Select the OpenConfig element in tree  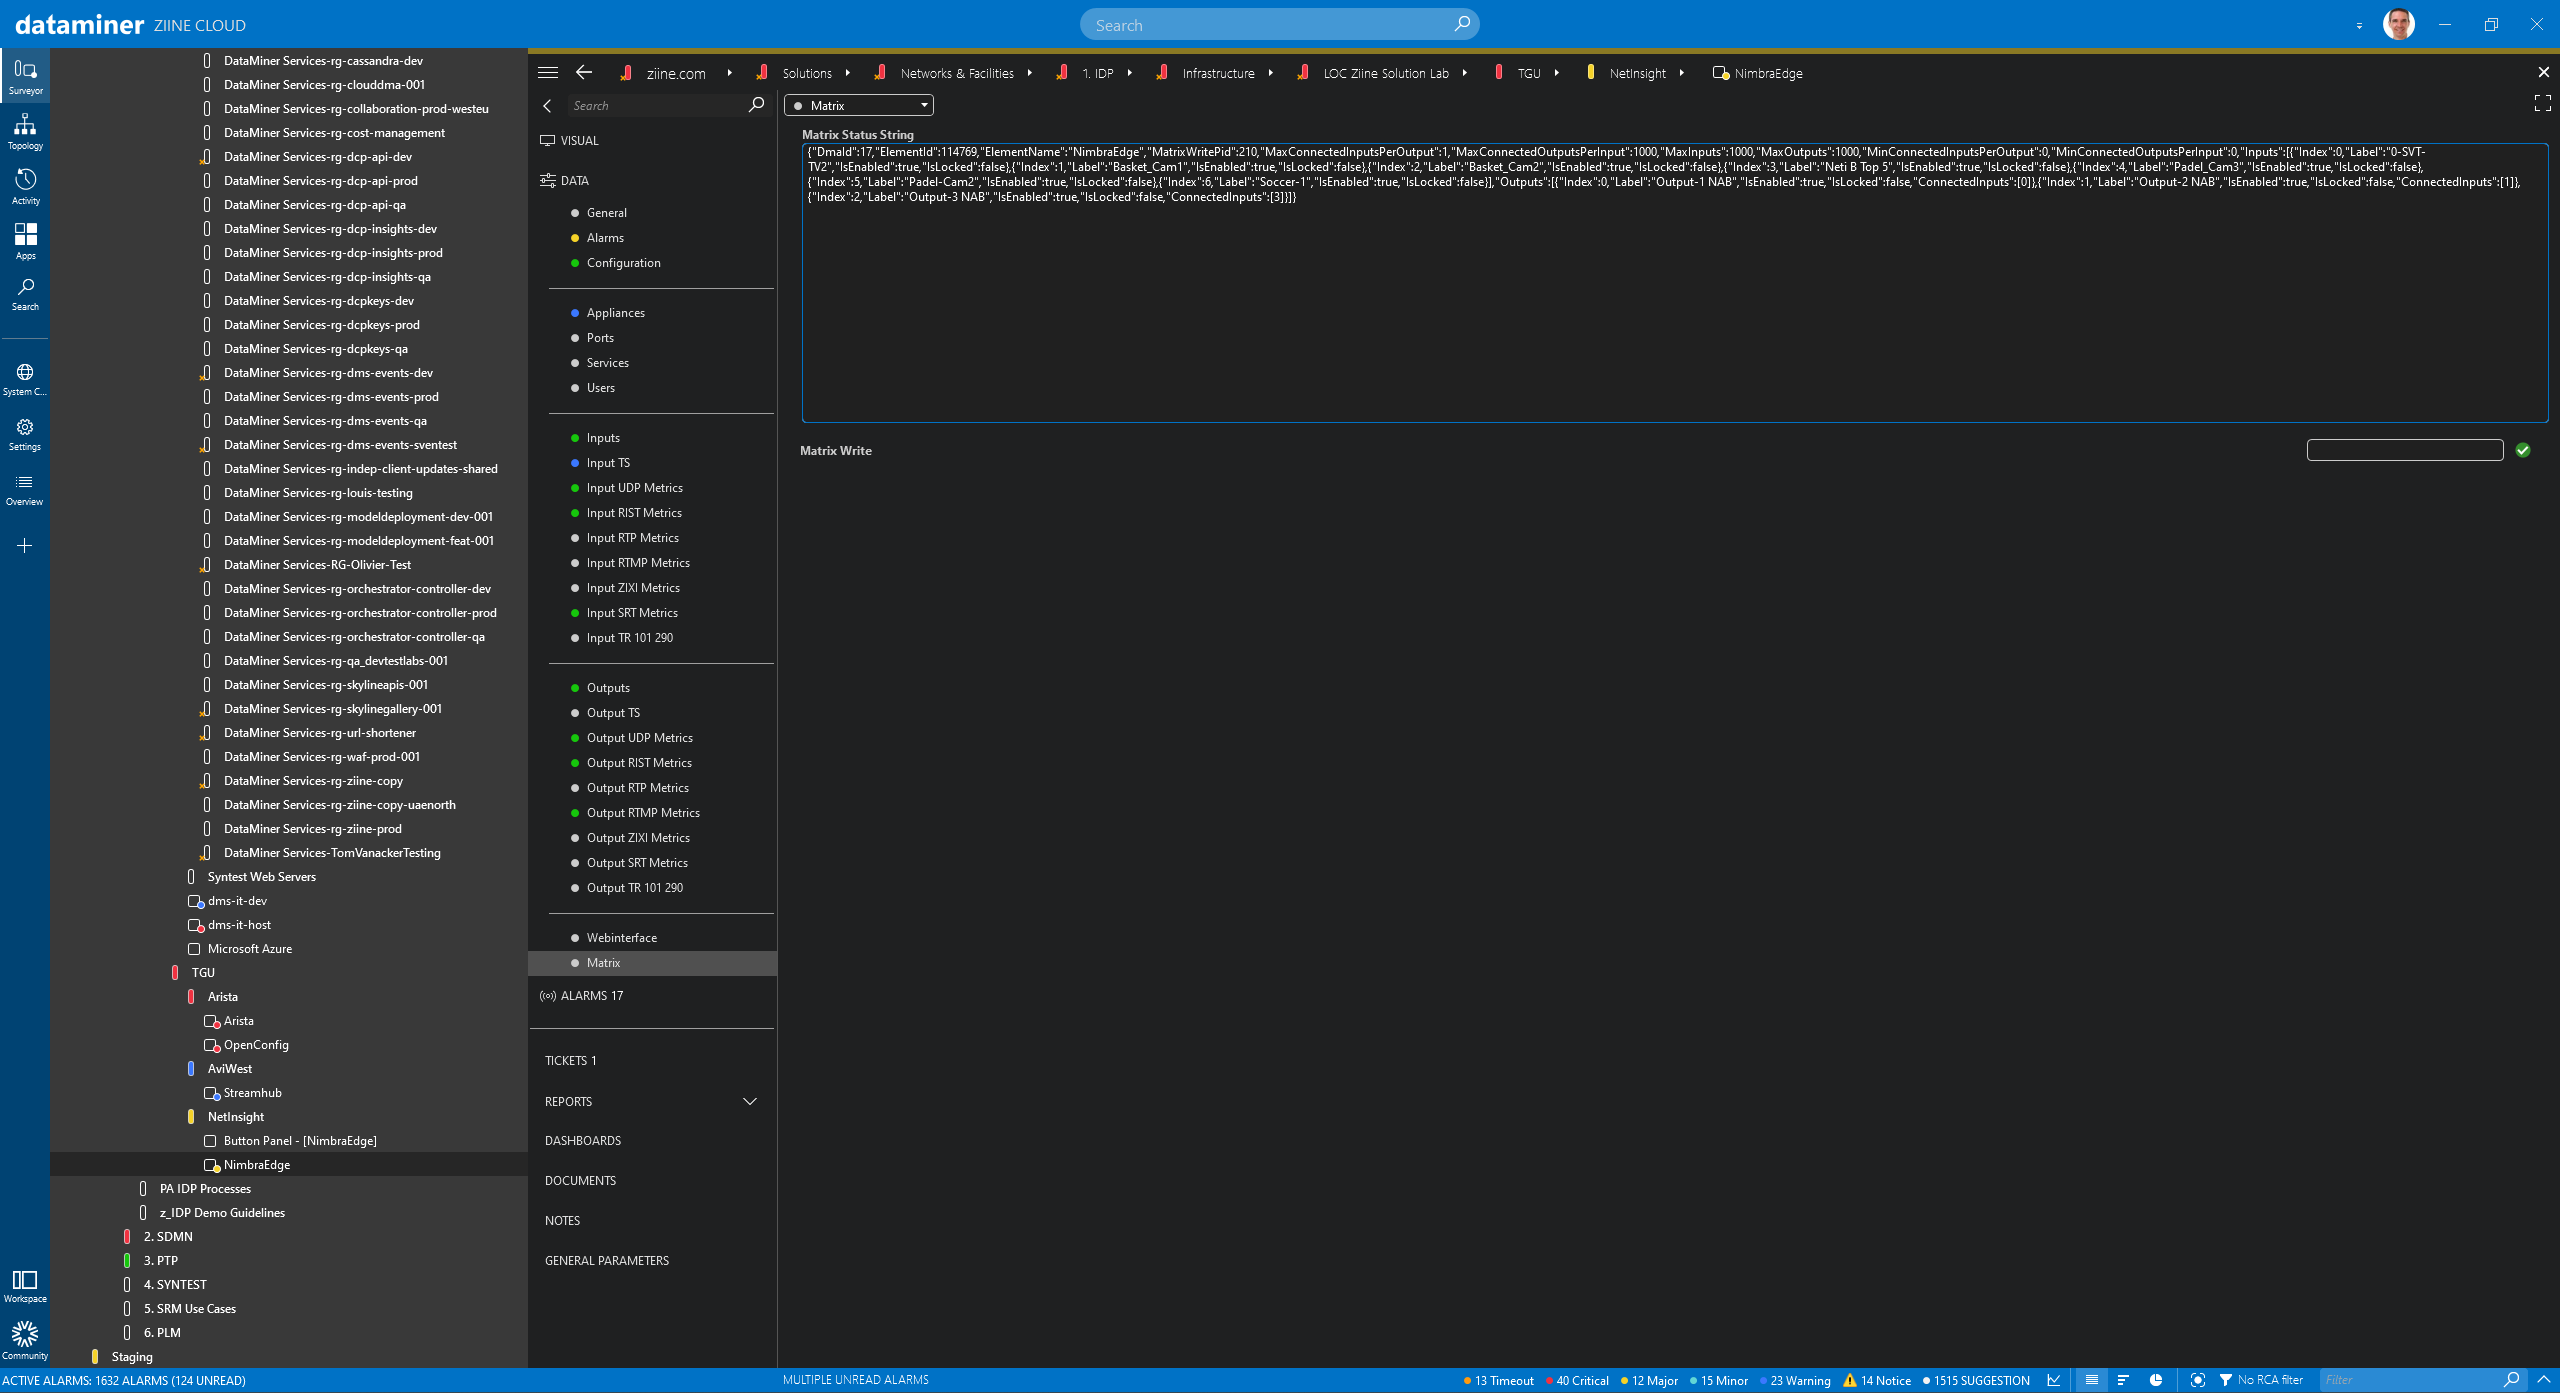[256, 1045]
